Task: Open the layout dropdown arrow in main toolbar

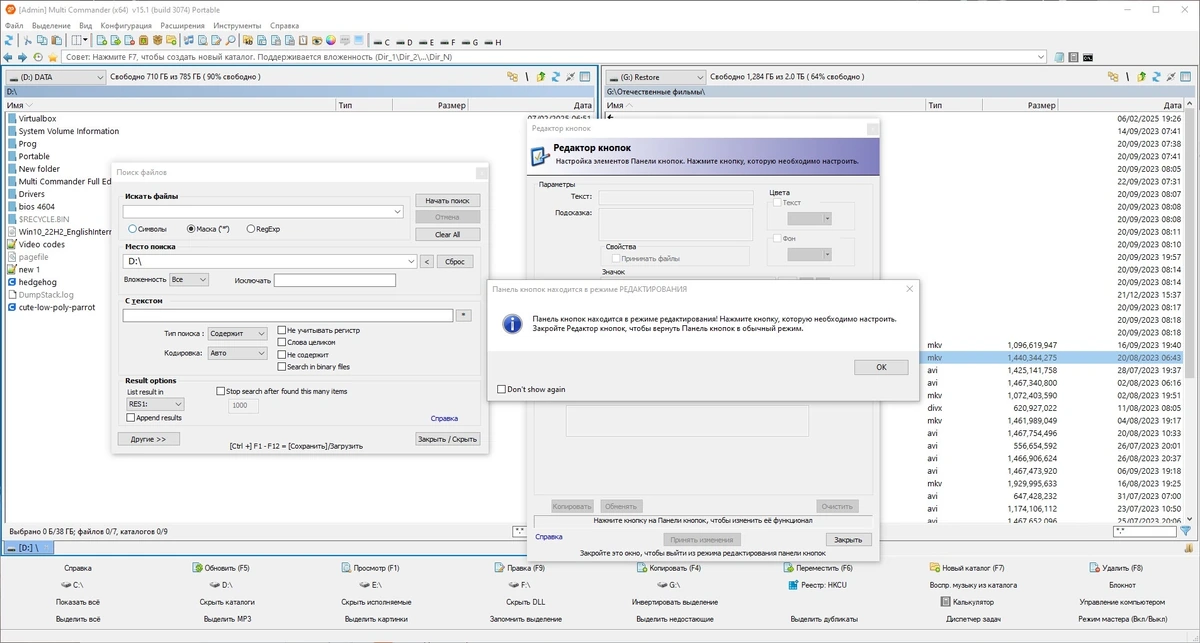Action: click(86, 41)
